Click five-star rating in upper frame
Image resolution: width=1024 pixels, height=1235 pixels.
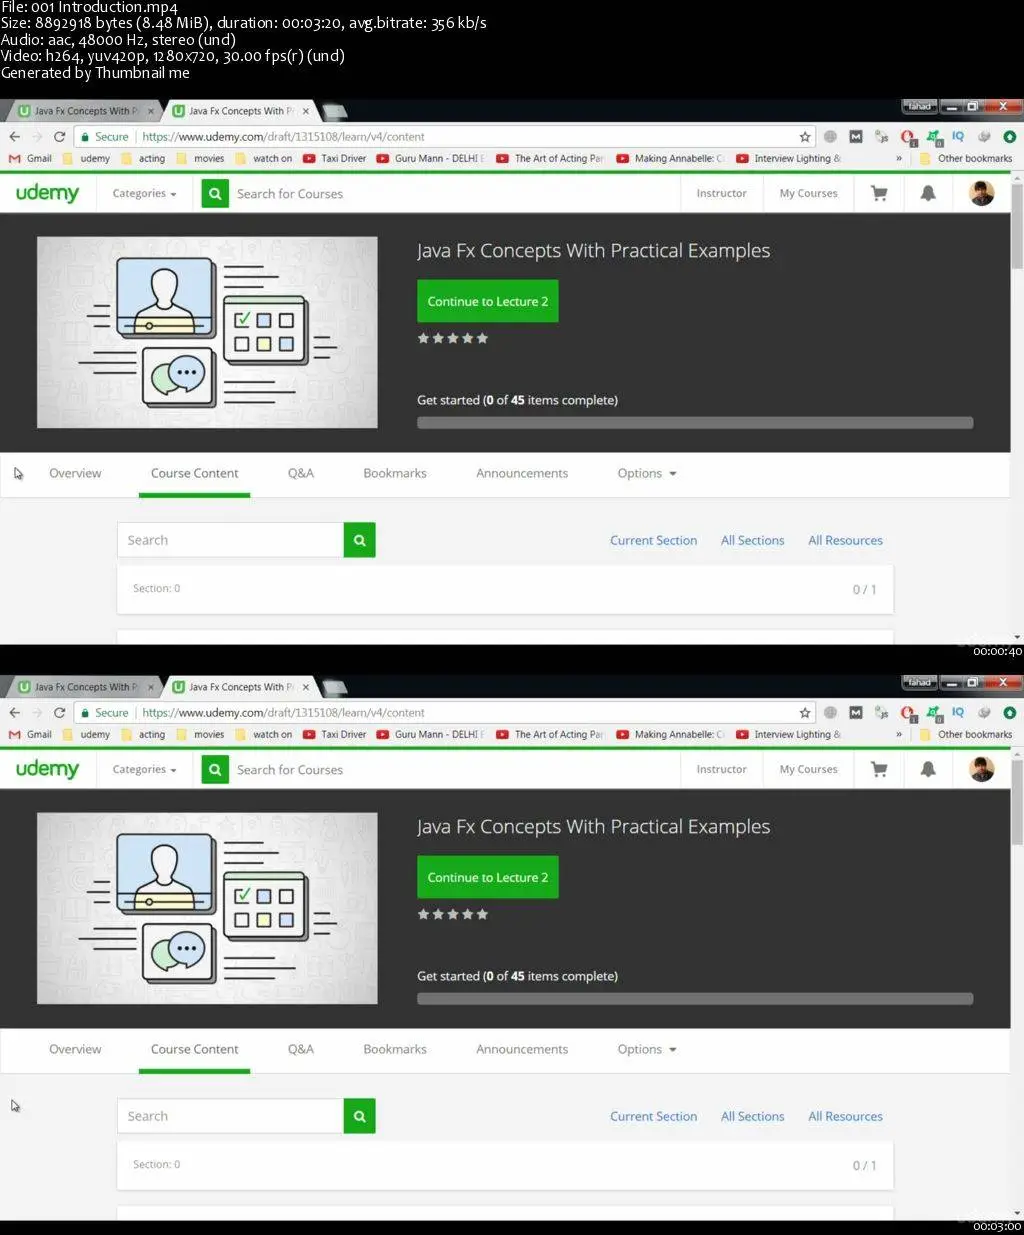tap(453, 339)
